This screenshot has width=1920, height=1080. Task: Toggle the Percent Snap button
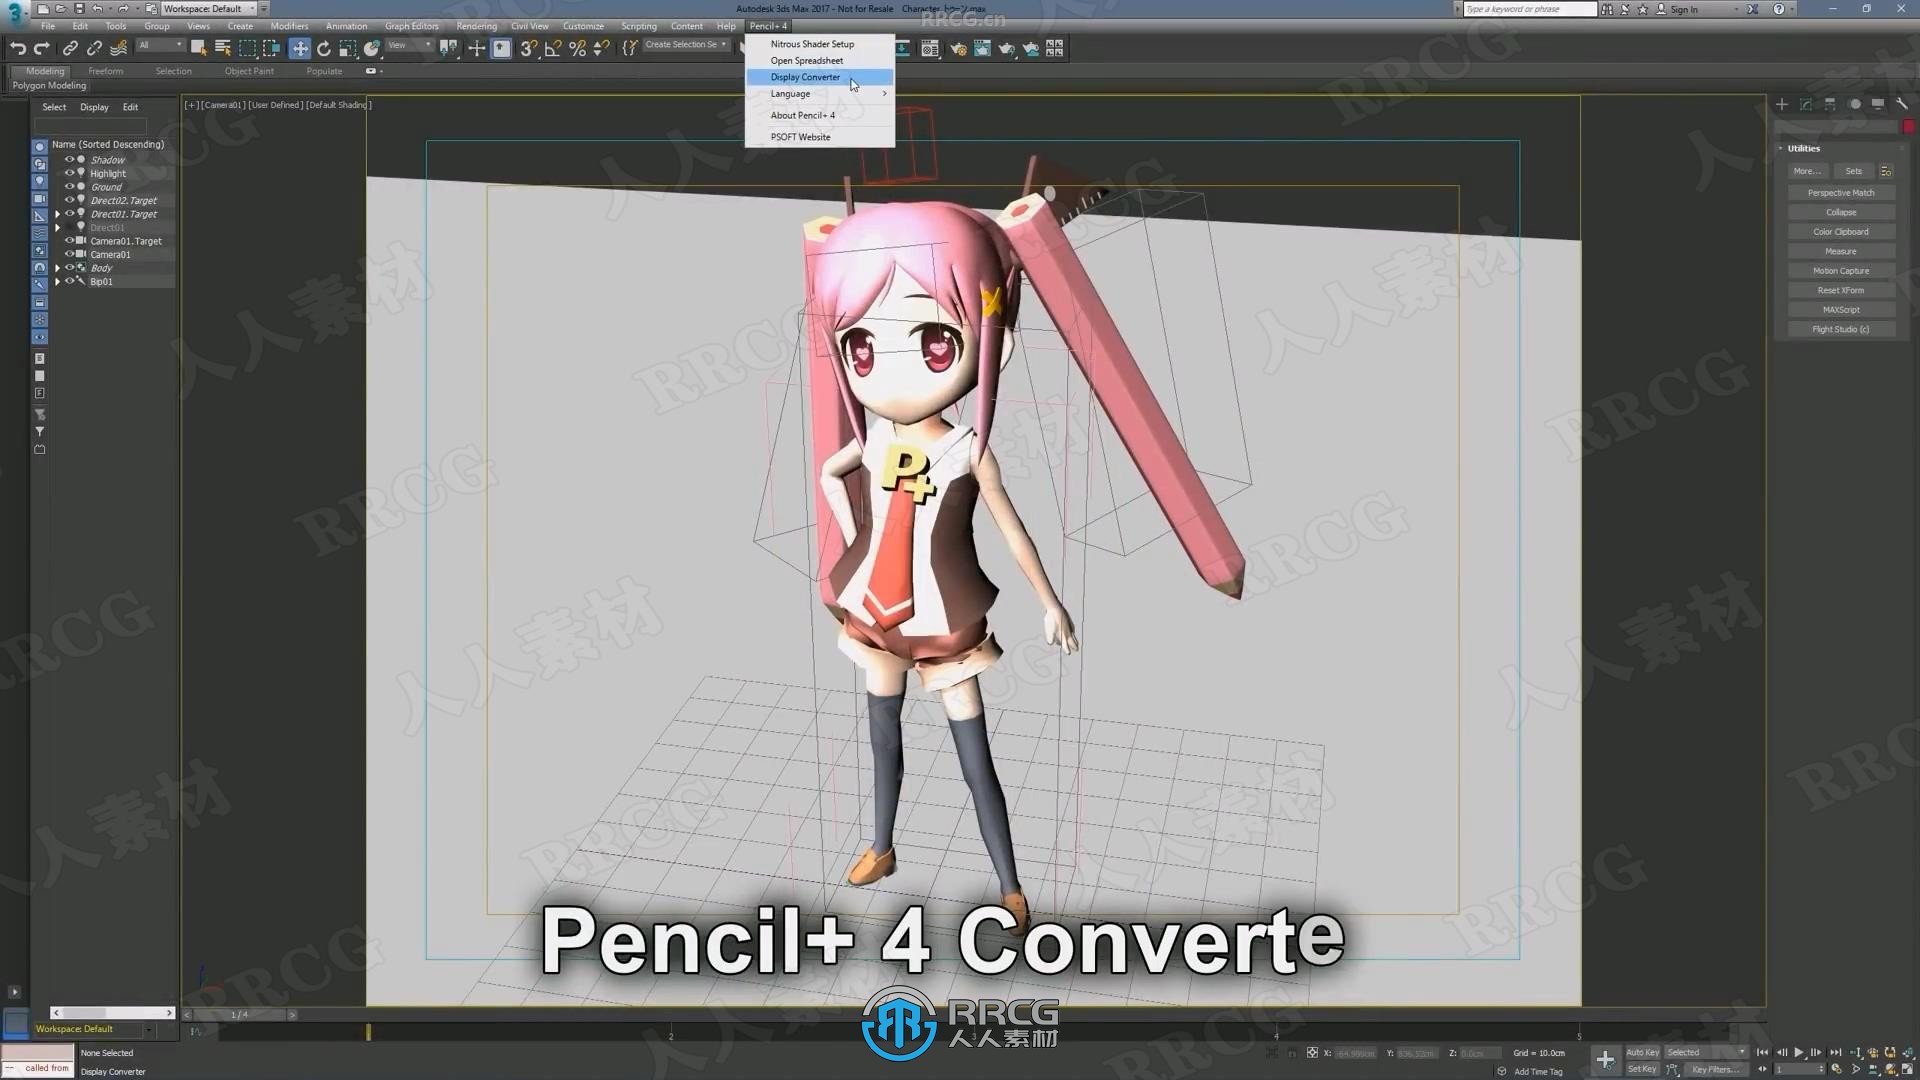tap(577, 48)
